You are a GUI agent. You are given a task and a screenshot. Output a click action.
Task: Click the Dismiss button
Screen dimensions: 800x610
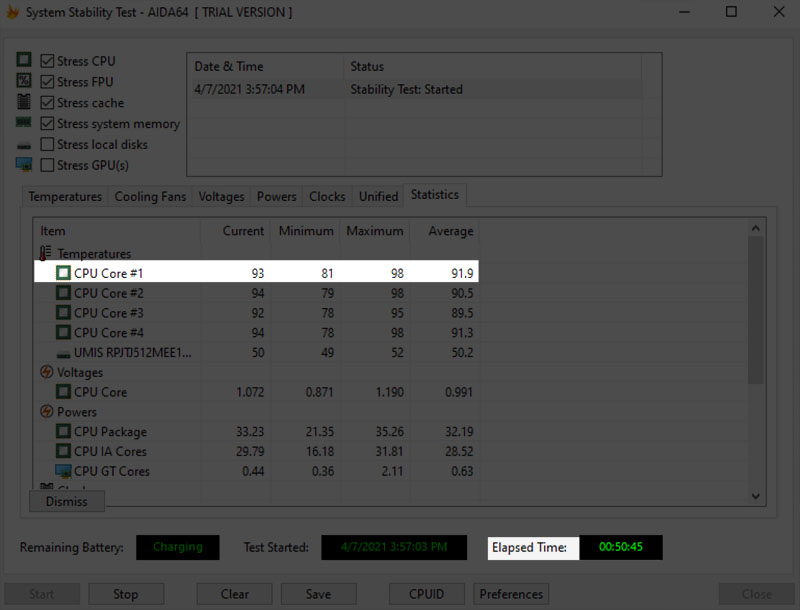click(x=67, y=501)
